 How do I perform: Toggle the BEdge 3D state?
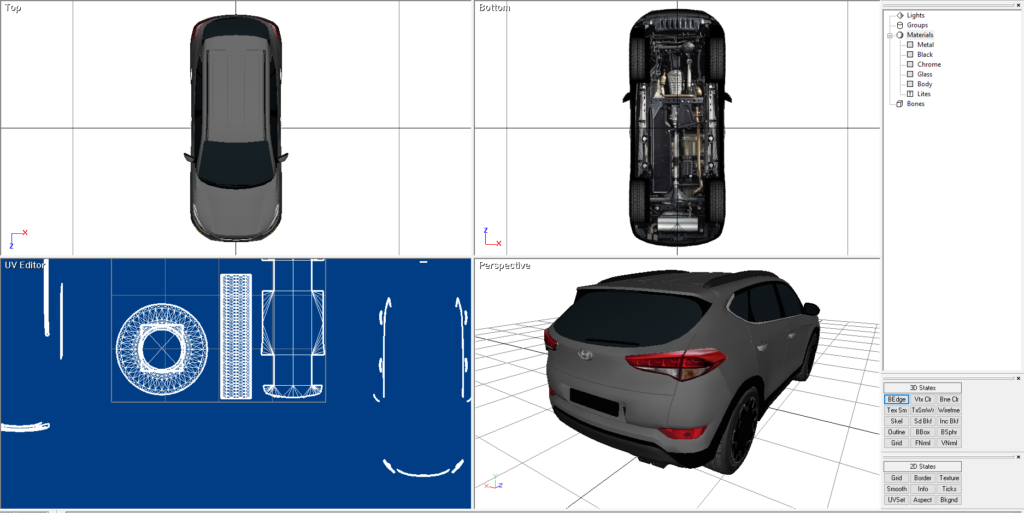pyautogui.click(x=896, y=399)
